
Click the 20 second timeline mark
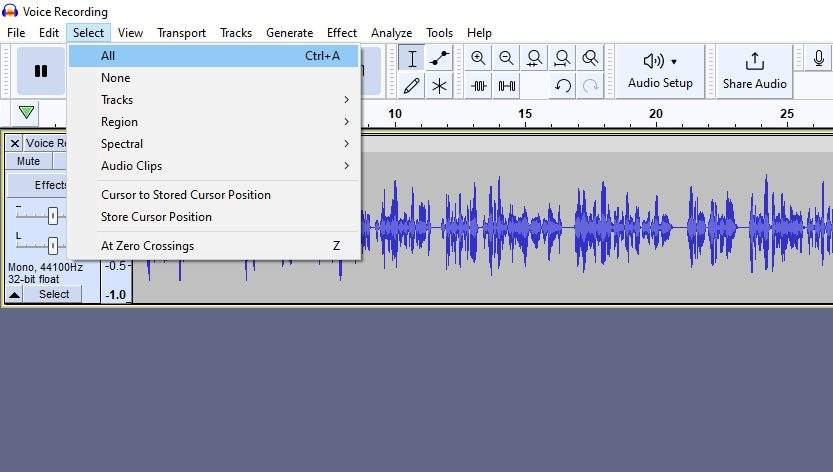656,114
